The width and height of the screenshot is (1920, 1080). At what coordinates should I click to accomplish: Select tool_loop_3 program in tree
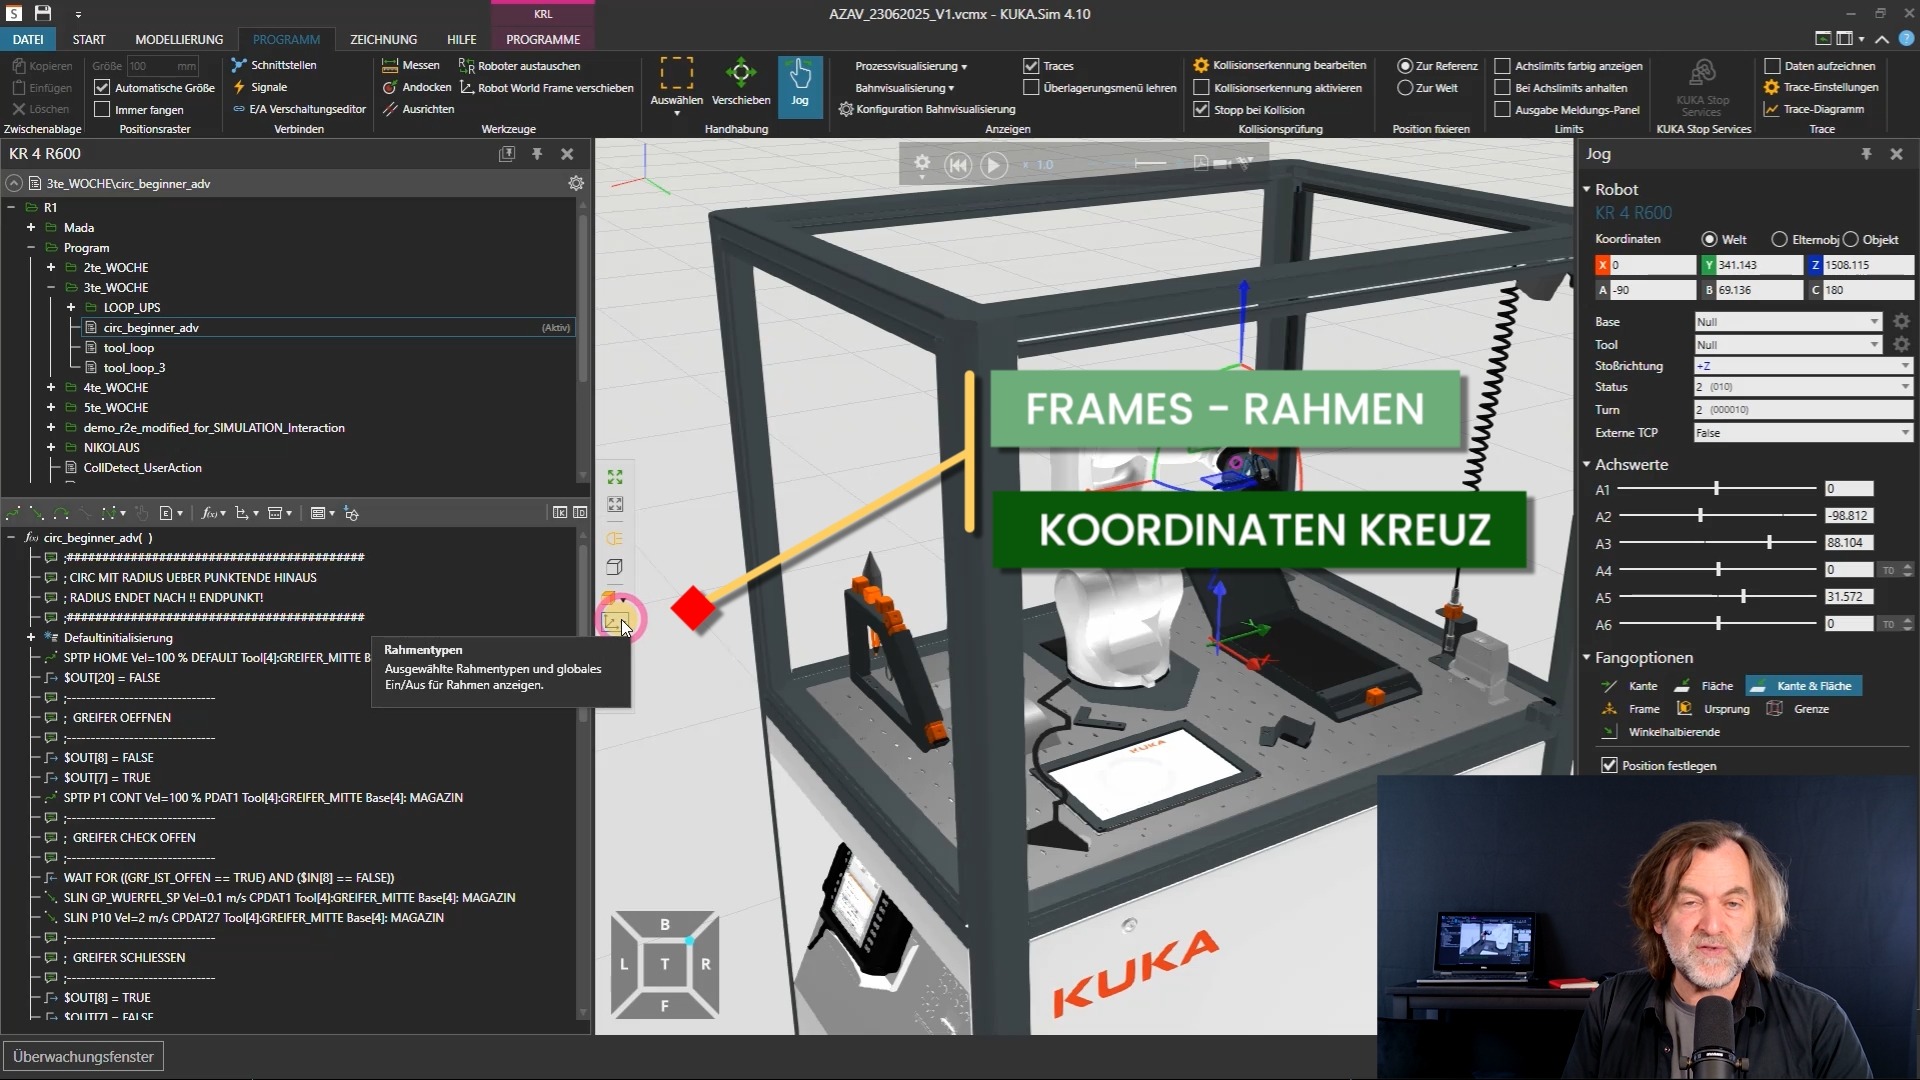pyautogui.click(x=134, y=367)
